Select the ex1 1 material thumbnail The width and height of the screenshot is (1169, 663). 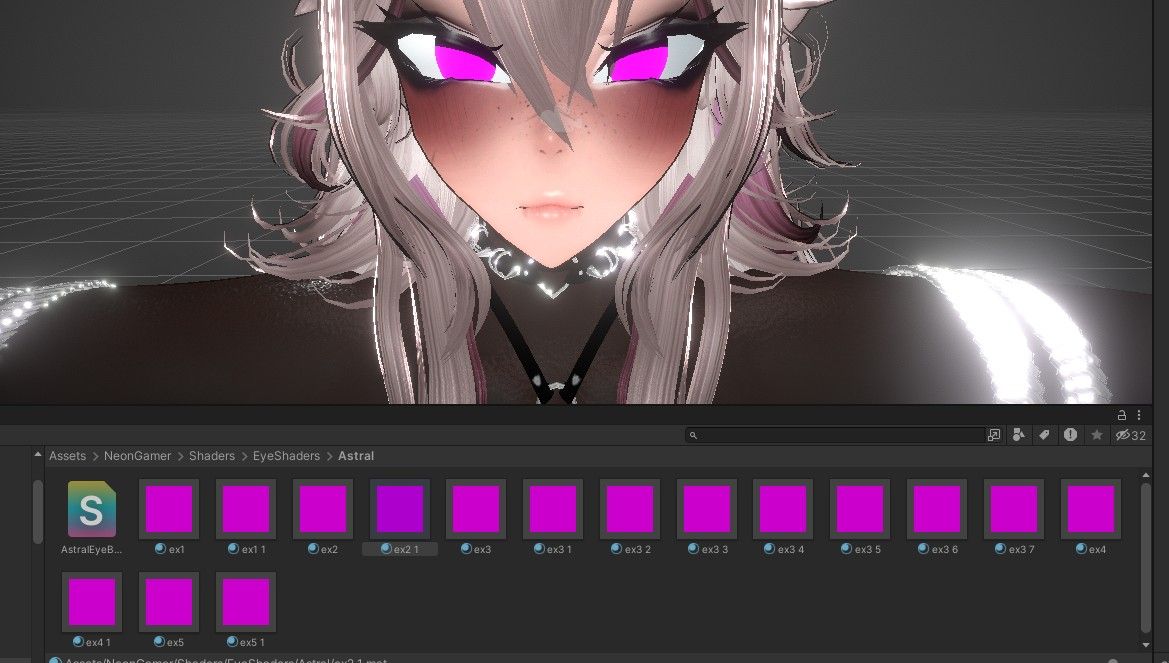pos(246,509)
